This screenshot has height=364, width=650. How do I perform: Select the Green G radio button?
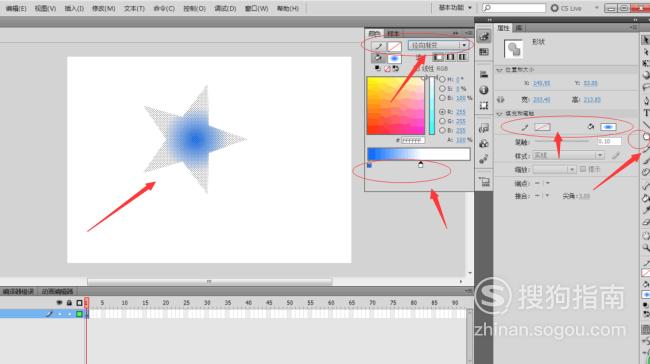click(442, 121)
